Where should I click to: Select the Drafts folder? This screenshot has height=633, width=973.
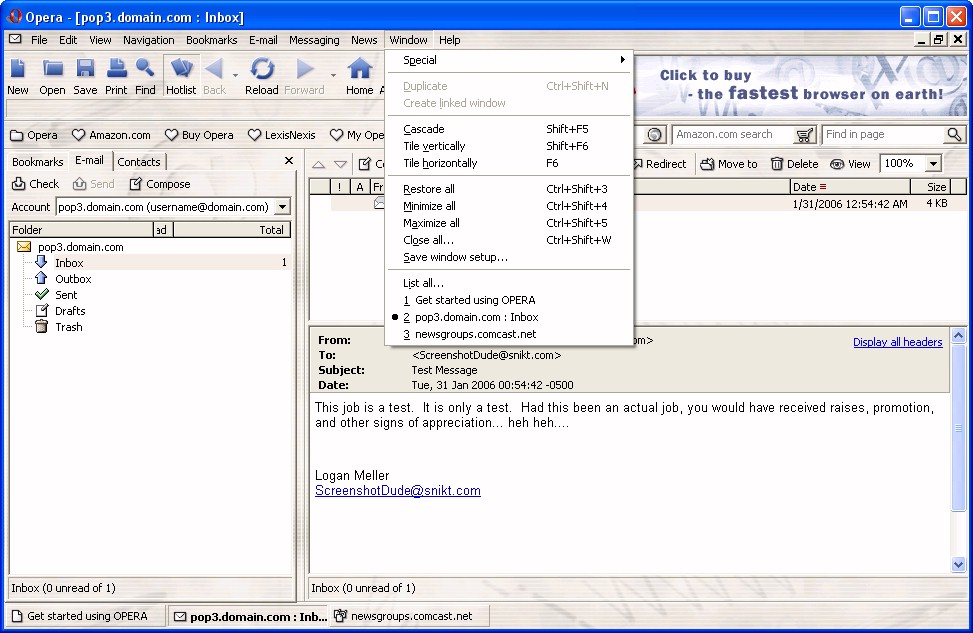(x=70, y=311)
